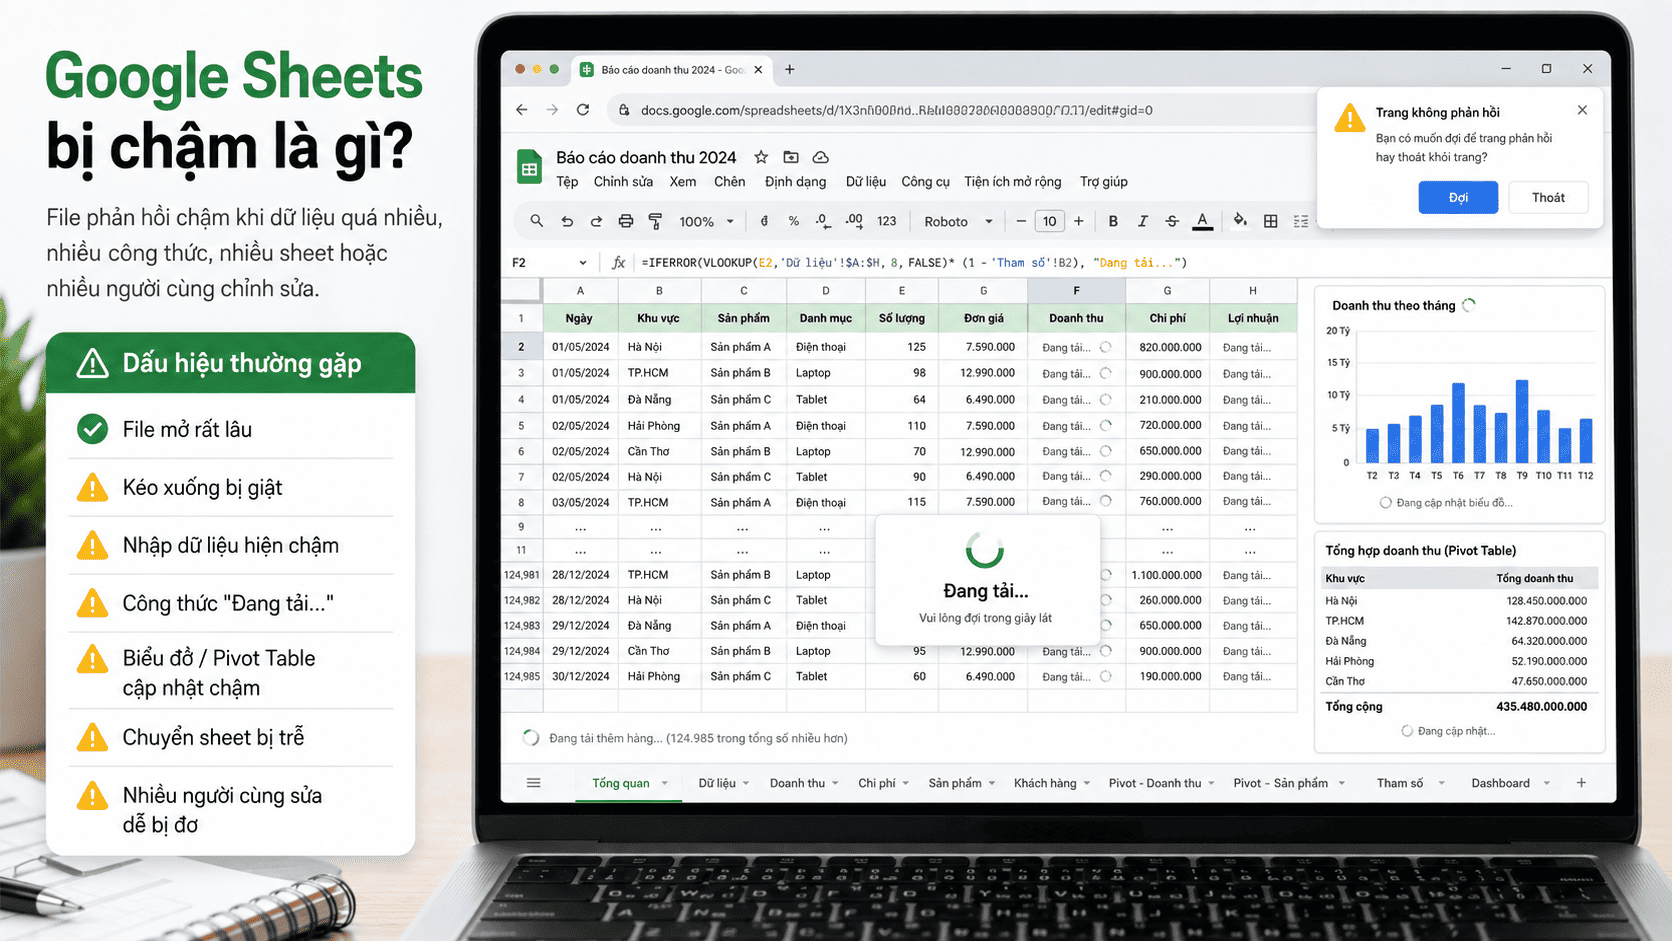Open Khách hàng sheet tab dropdown arrow
Screen dimensions: 1672x941
(x=1087, y=783)
